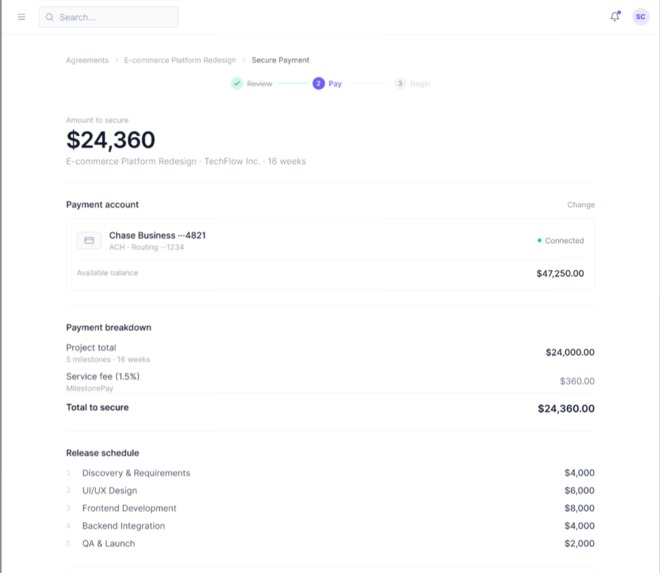
Task: Click $8,000 Frontend Development amount
Action: [579, 508]
